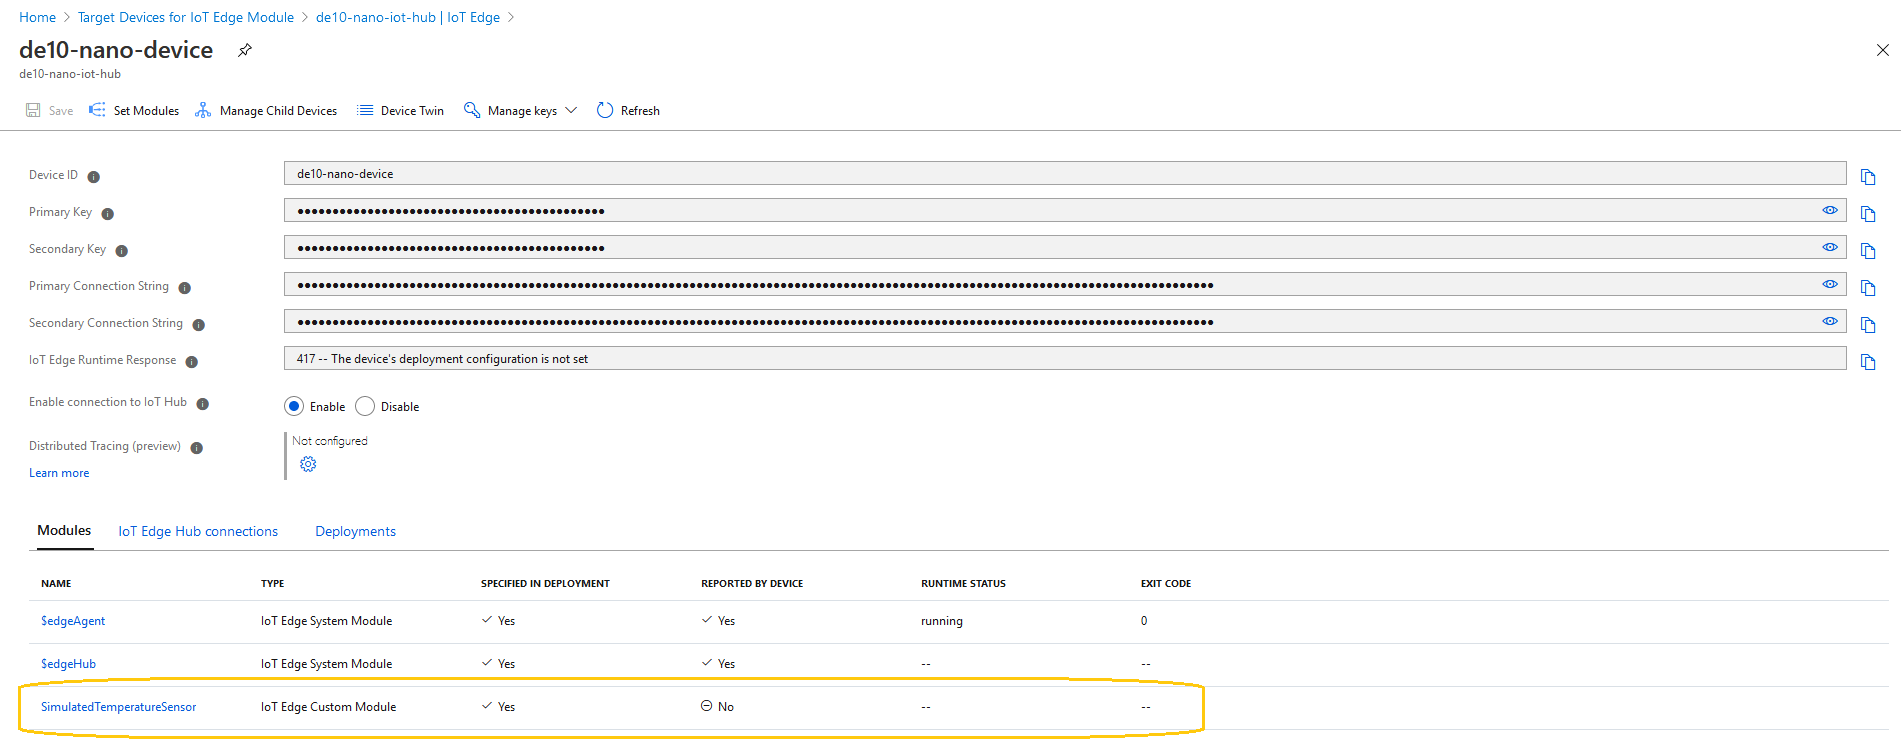Switch to IoT Edge Hub connections tab
Viewport: 1901px width, 747px height.
[x=198, y=531]
